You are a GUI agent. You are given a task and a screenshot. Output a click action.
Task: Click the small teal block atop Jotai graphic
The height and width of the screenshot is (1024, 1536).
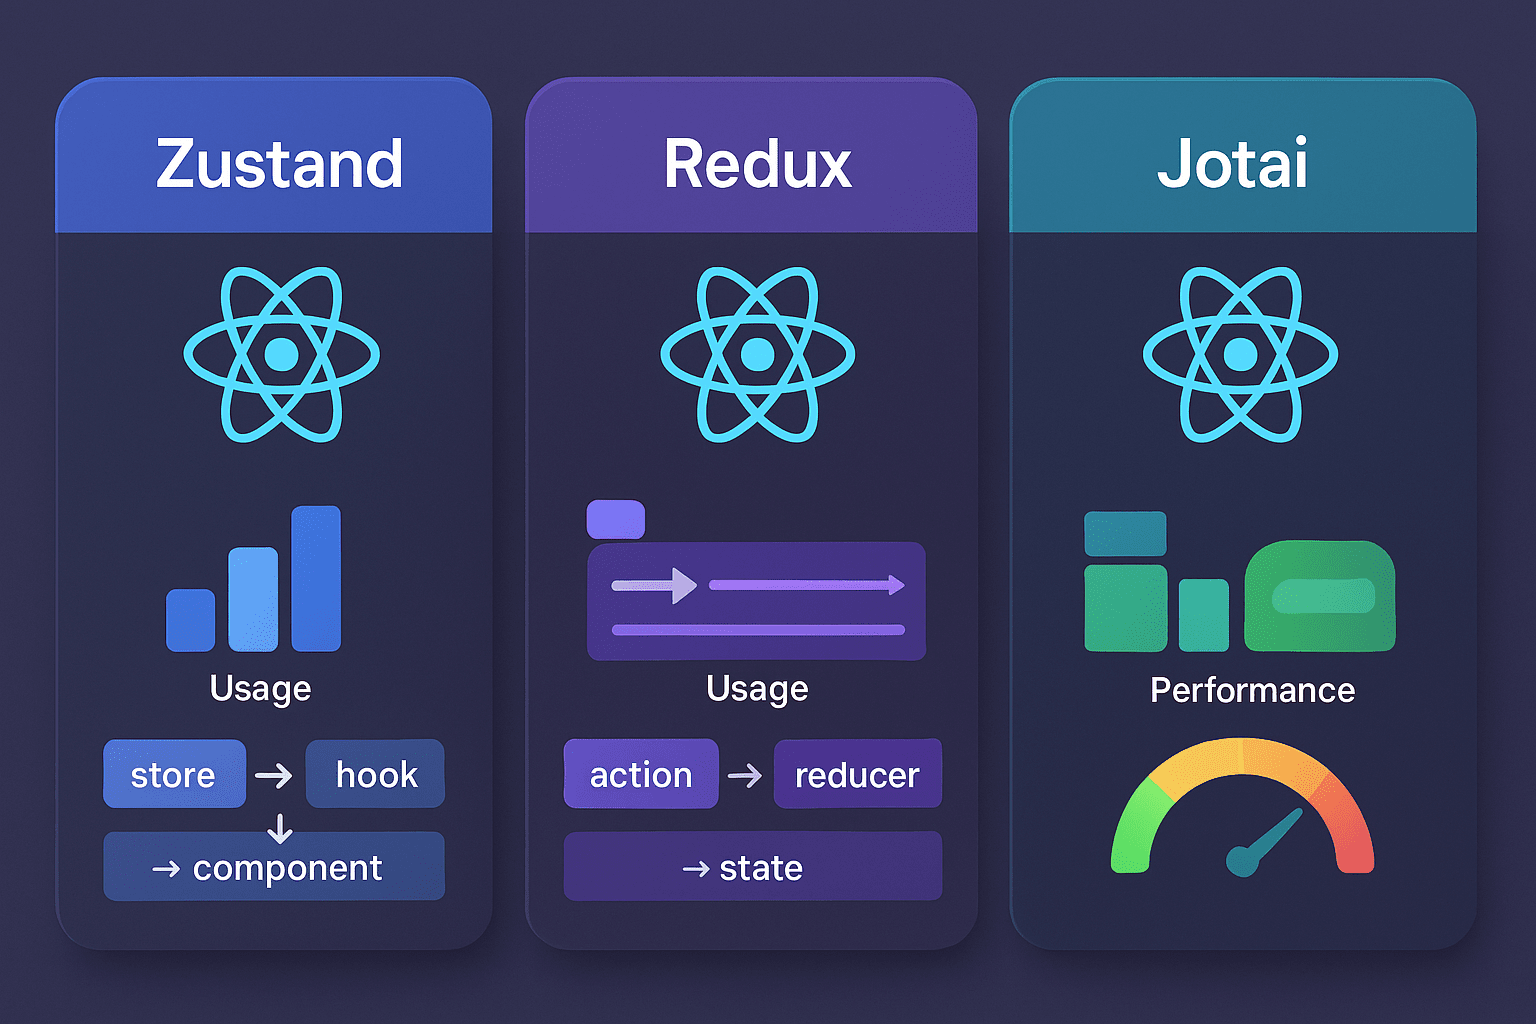1125,533
